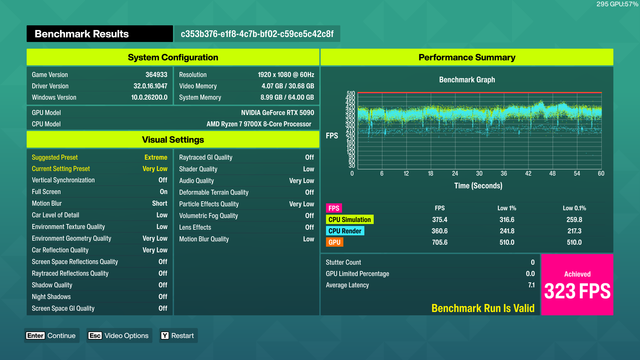This screenshot has height=360, width=640.
Task: Click the Performance Summary header
Action: click(467, 57)
